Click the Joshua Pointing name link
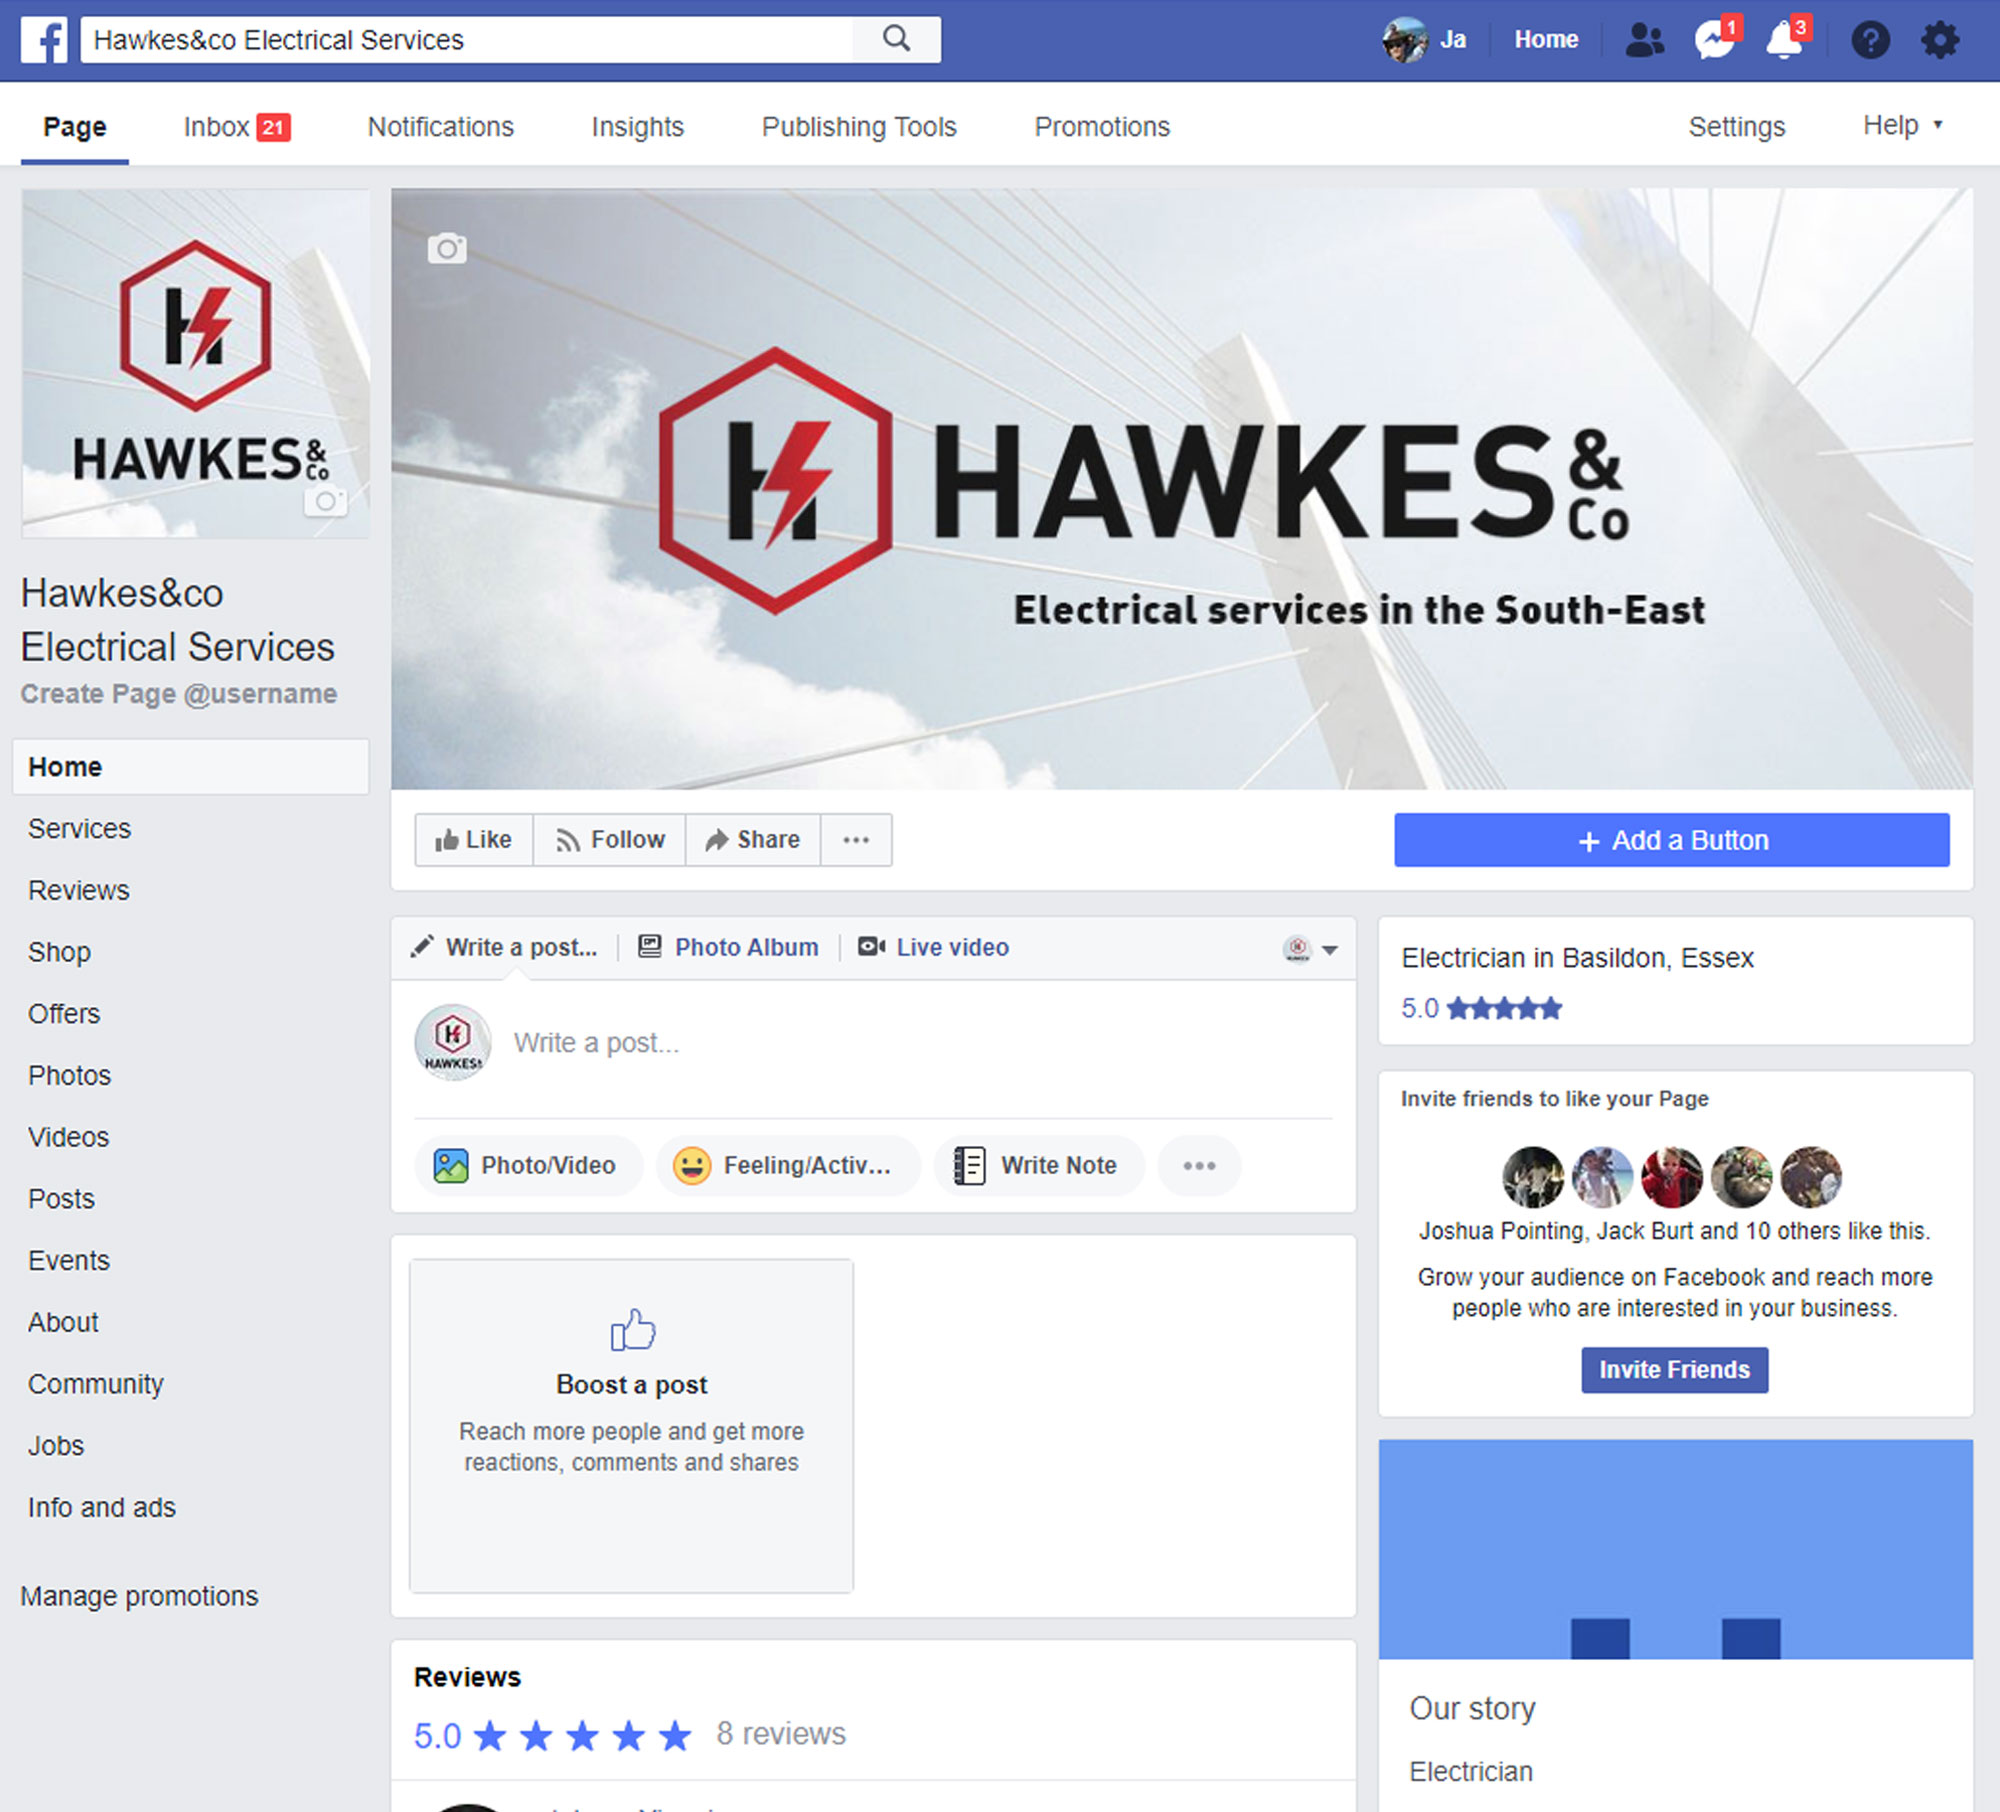 (x=1502, y=1231)
